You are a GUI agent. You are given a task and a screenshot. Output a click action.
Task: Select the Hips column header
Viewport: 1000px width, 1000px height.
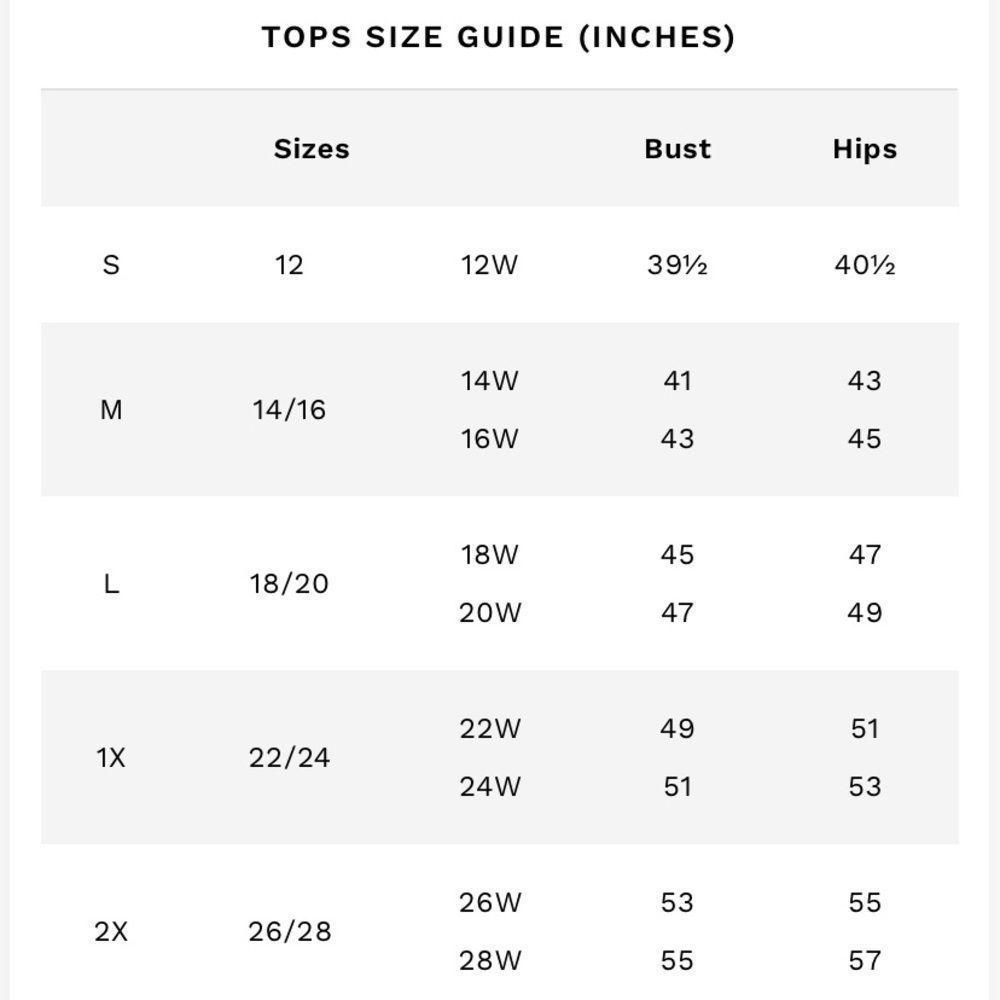(865, 149)
